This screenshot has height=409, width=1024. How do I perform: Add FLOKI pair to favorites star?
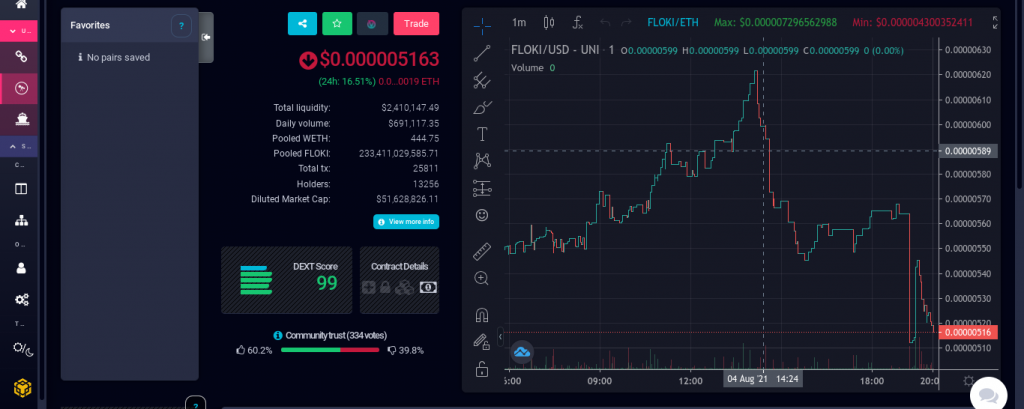pyautogui.click(x=337, y=23)
